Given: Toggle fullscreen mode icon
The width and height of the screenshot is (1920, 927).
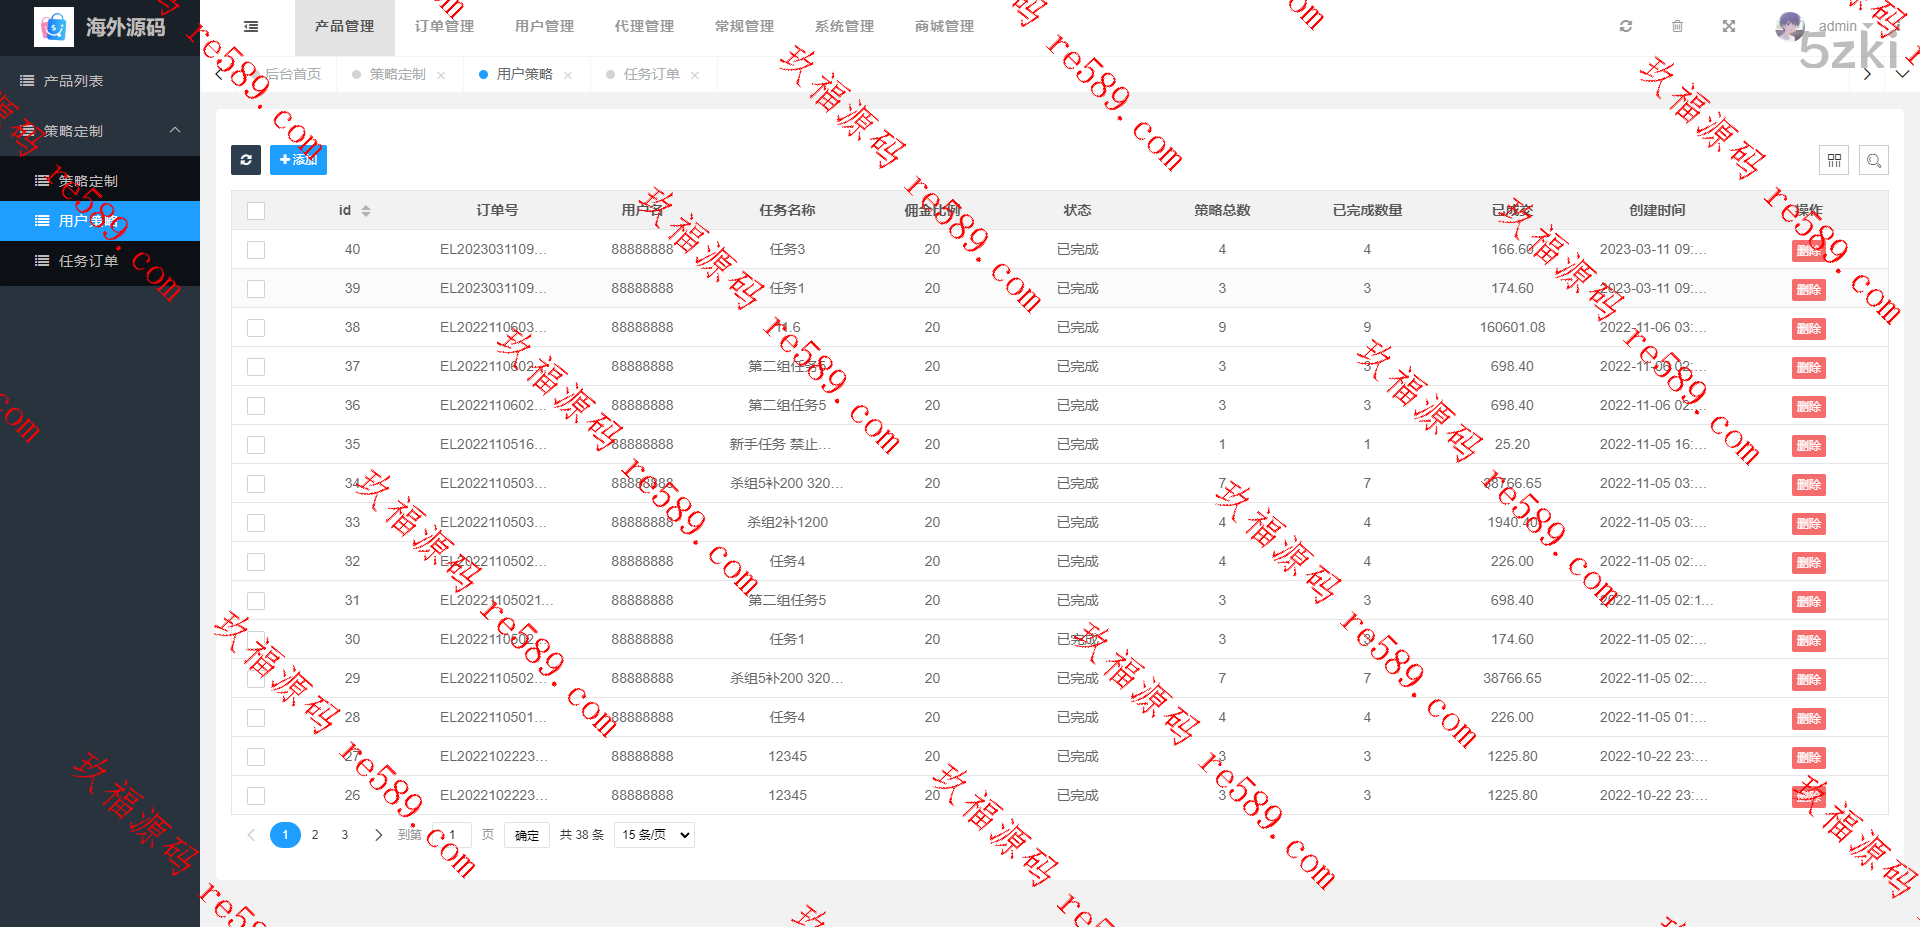Looking at the screenshot, I should [x=1729, y=26].
